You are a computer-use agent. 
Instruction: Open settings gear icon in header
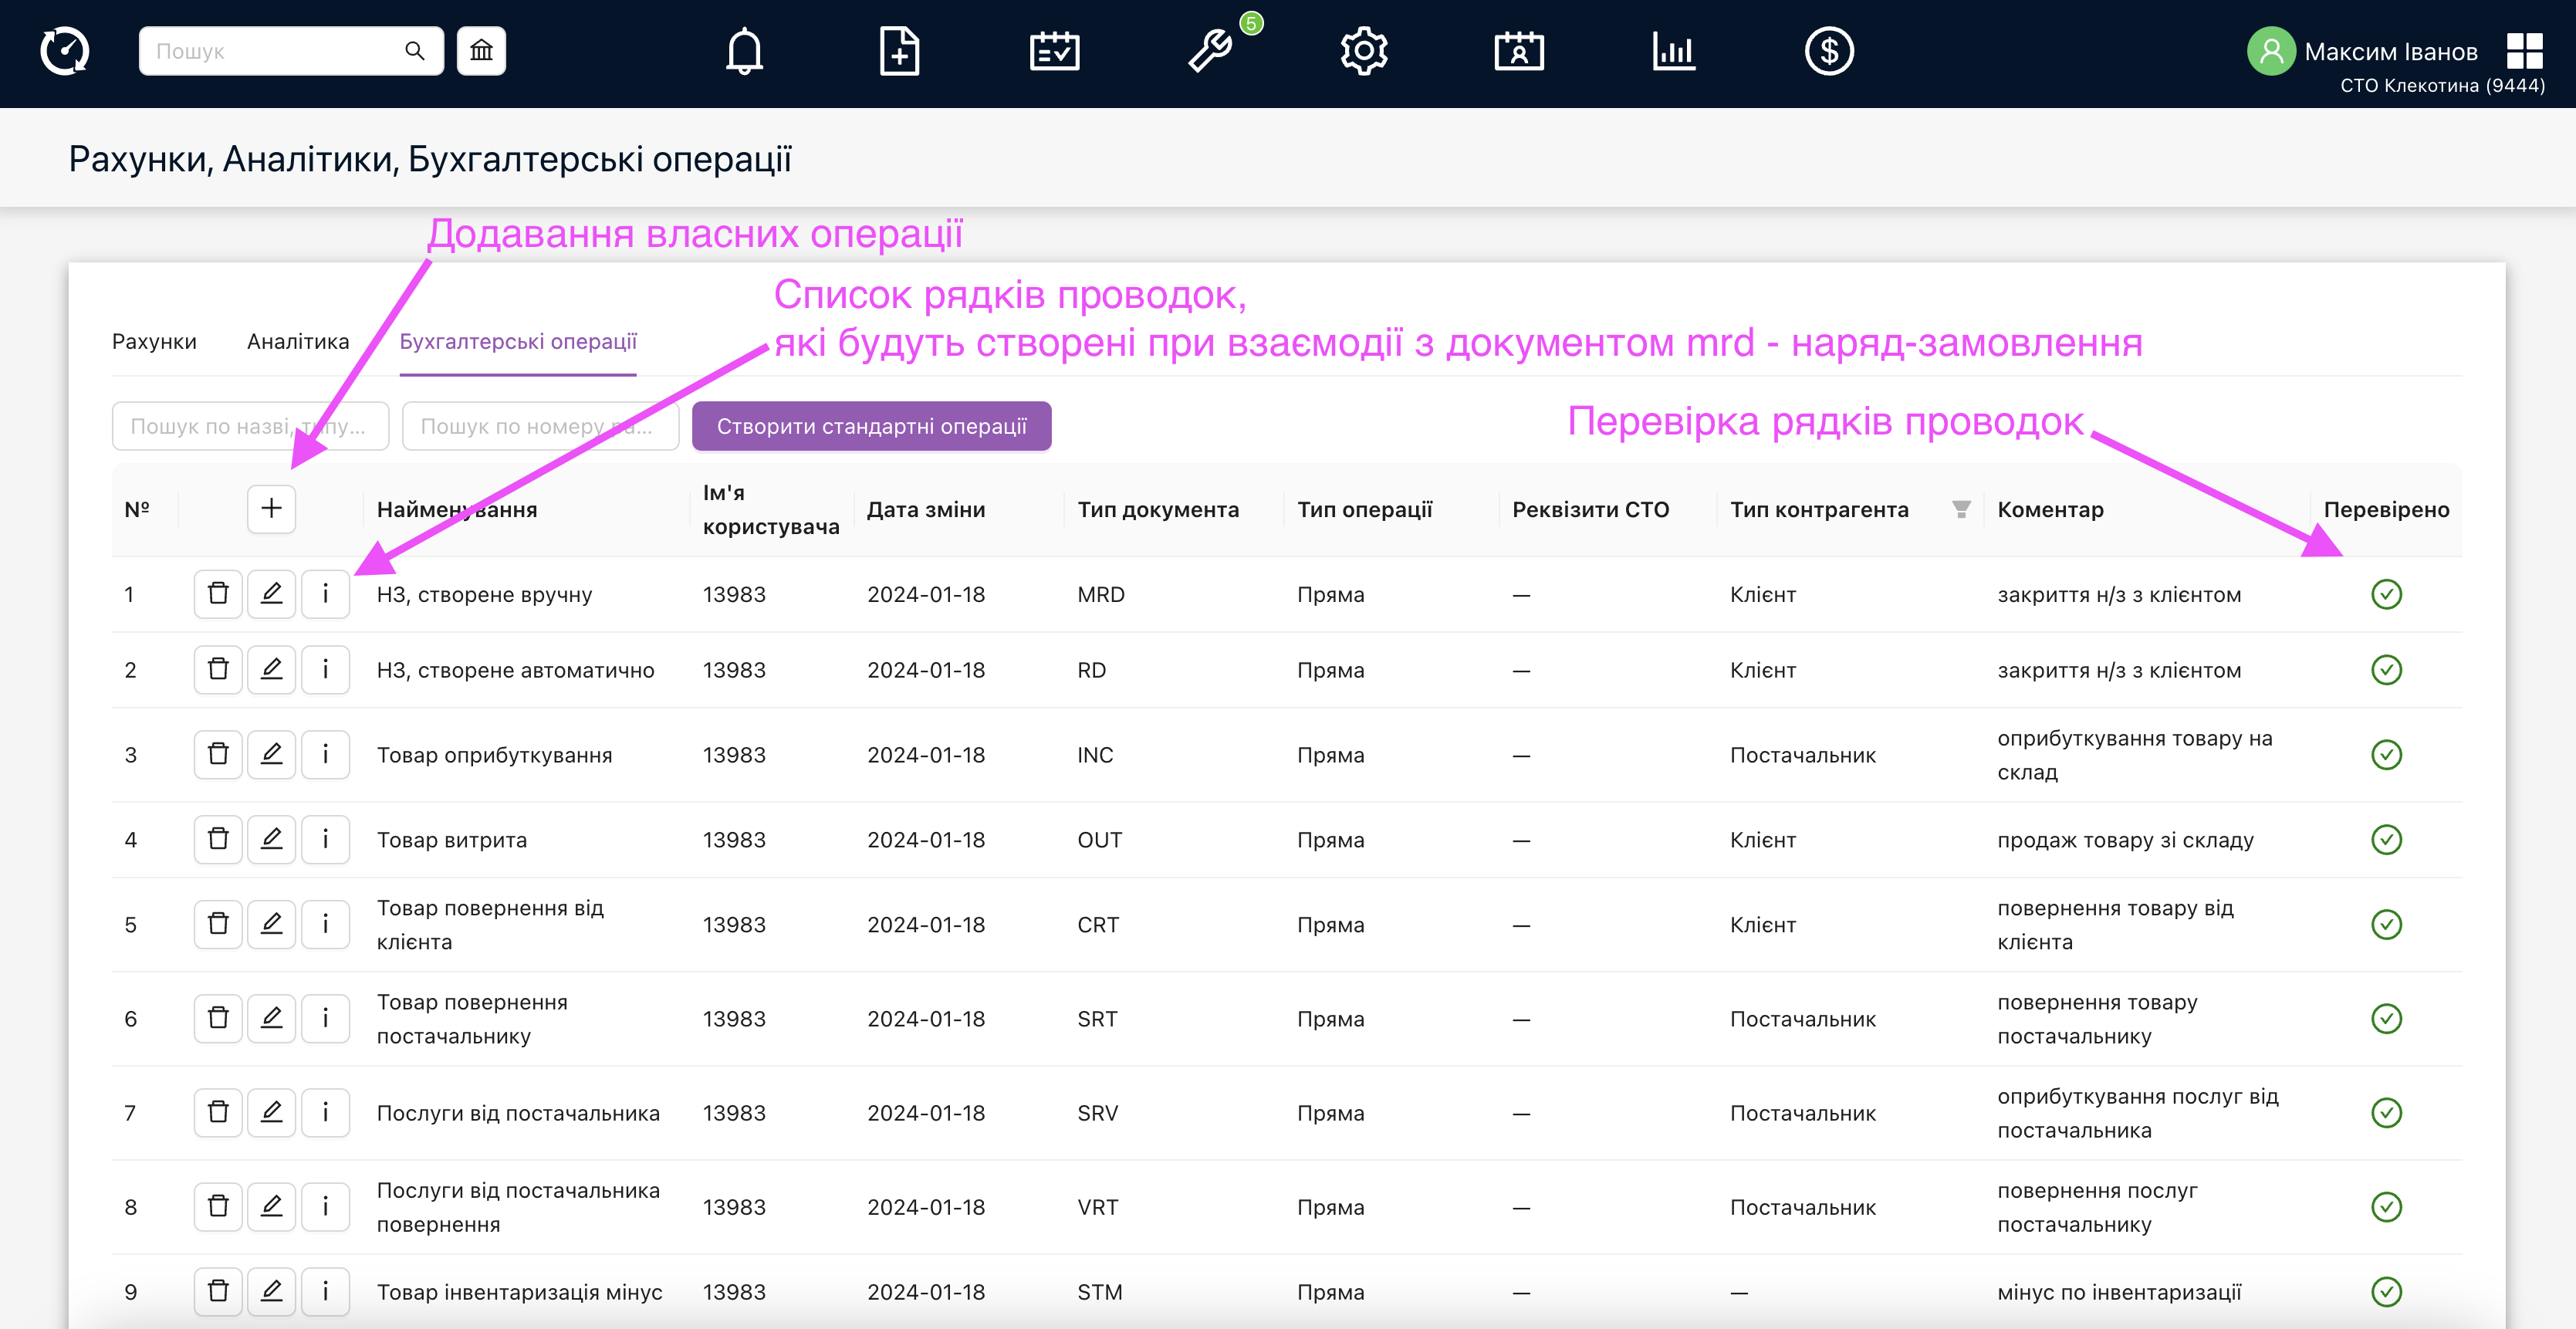(x=1364, y=51)
